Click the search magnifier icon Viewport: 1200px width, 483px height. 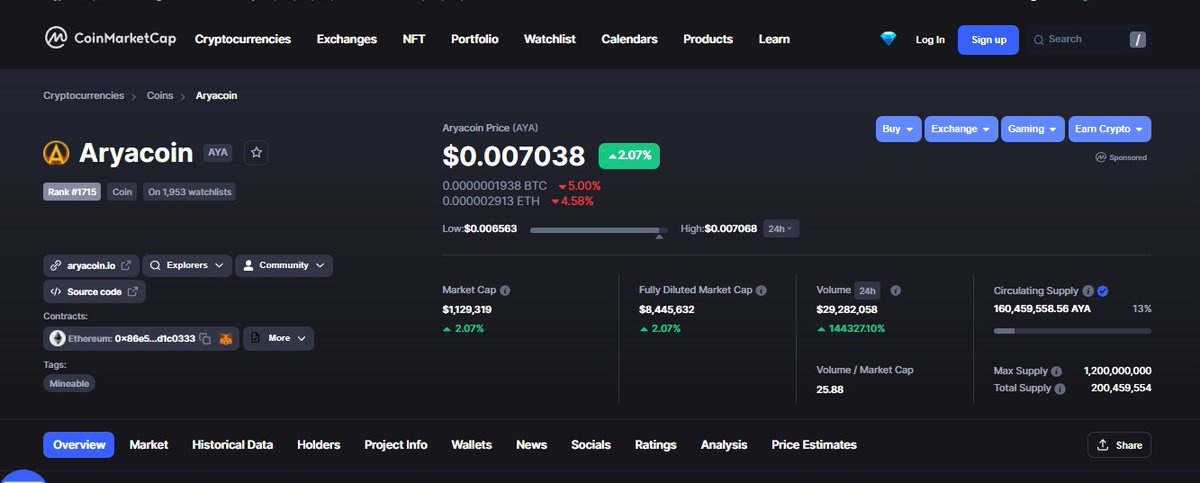[x=1038, y=40]
